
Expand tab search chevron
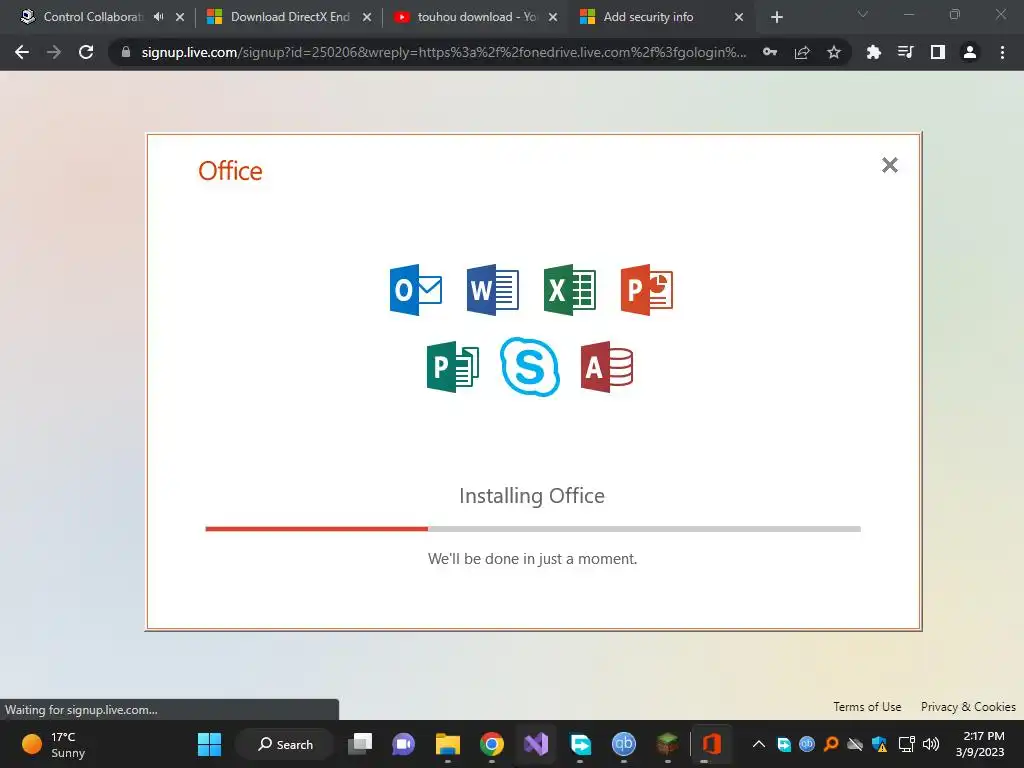click(x=863, y=14)
